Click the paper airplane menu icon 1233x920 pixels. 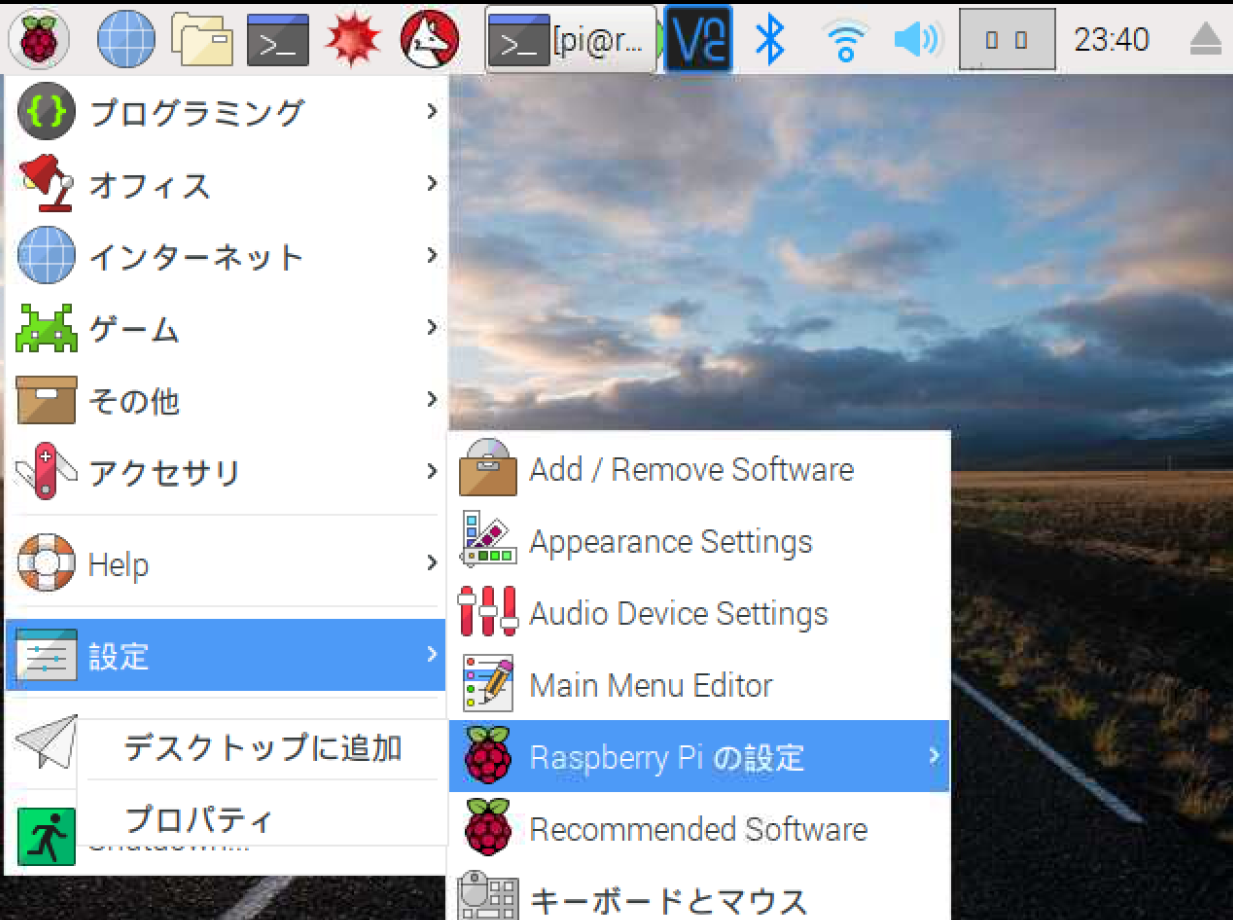click(x=46, y=740)
